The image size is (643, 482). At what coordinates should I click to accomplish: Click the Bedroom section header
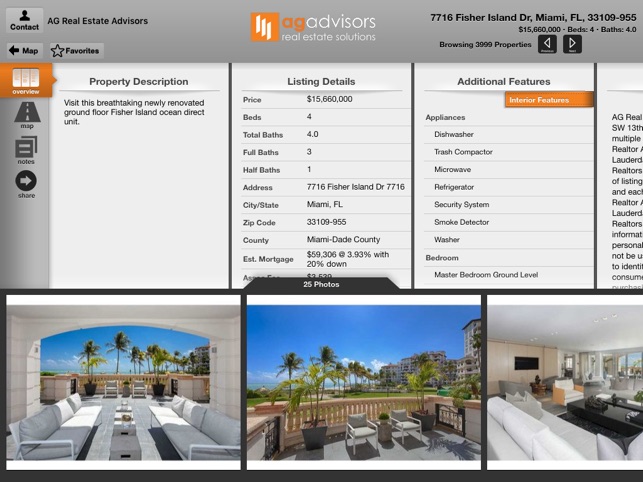pos(442,258)
